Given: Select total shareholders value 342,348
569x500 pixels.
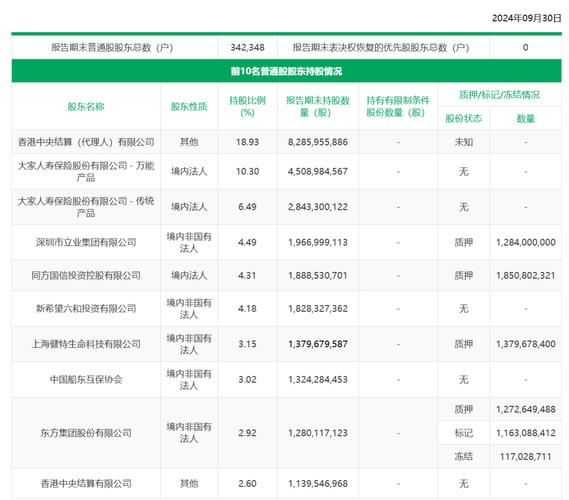Looking at the screenshot, I should coord(247,48).
